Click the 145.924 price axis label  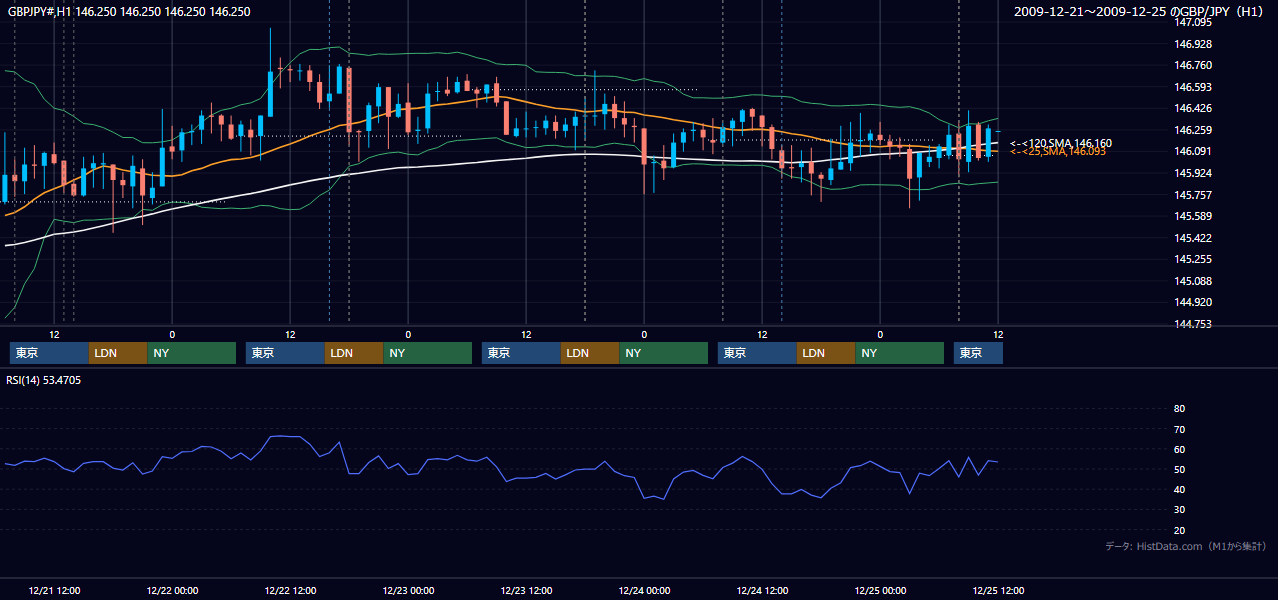[x=1193, y=173]
